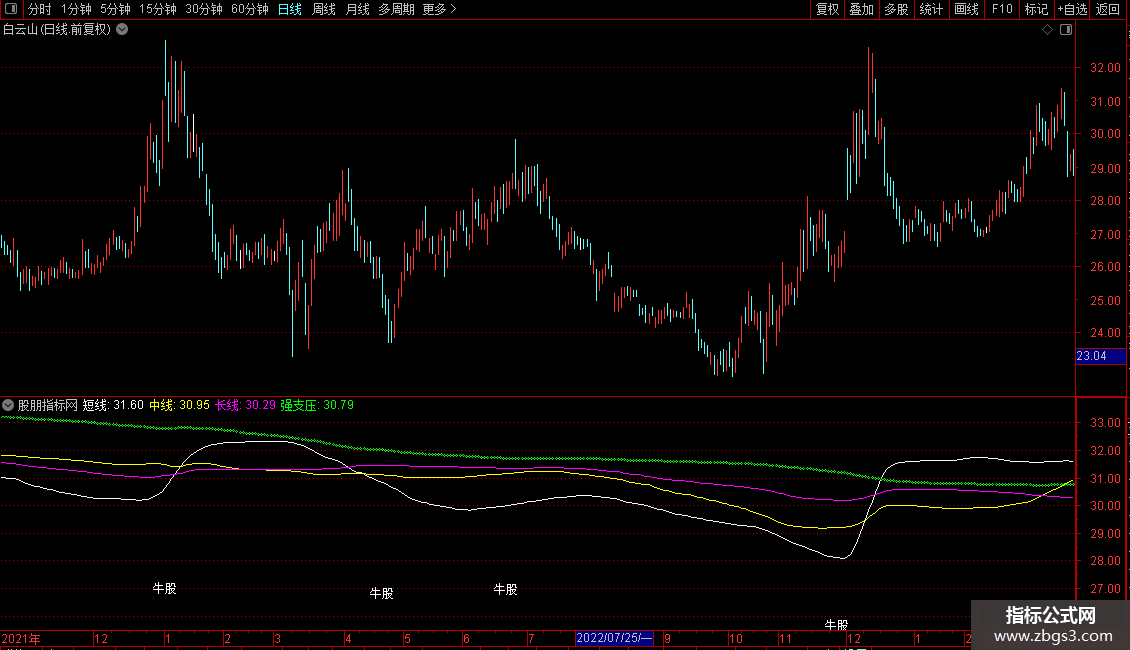Open the 多周期 multi-period view
1130x650 pixels.
[x=396, y=9]
